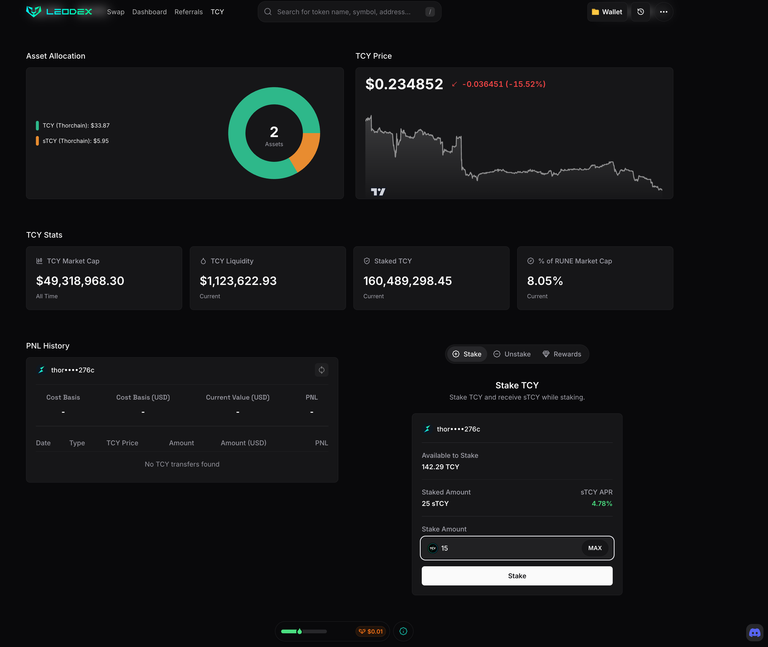The image size is (768, 647).
Task: Click the 4.78% sTCY APR value
Action: 602,503
